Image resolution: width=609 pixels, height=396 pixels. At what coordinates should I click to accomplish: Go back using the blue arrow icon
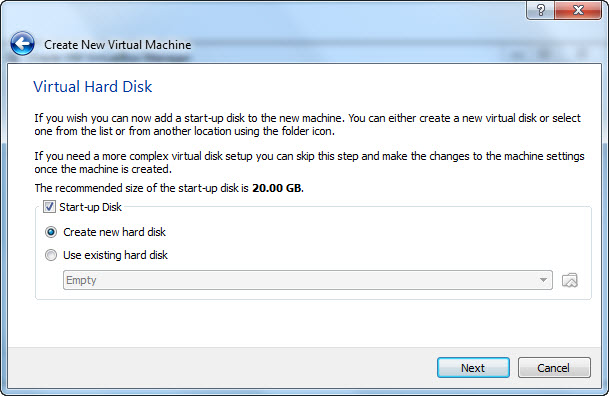pyautogui.click(x=23, y=44)
